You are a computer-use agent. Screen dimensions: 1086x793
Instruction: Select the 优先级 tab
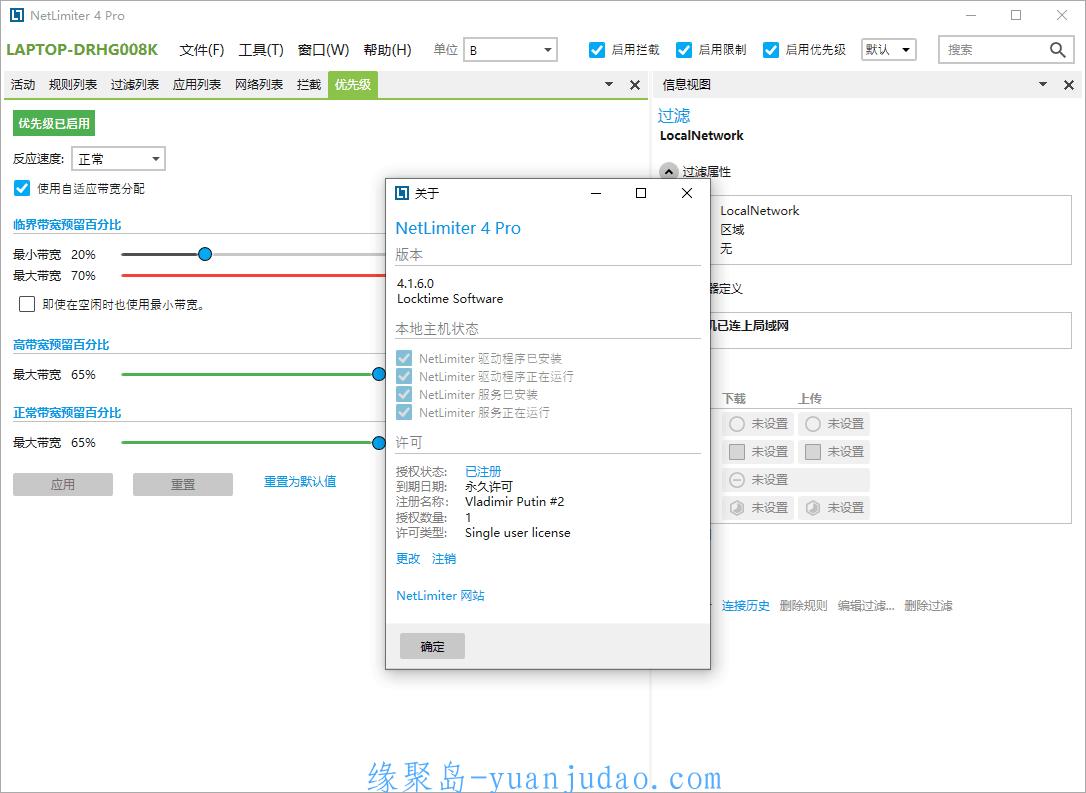click(353, 84)
